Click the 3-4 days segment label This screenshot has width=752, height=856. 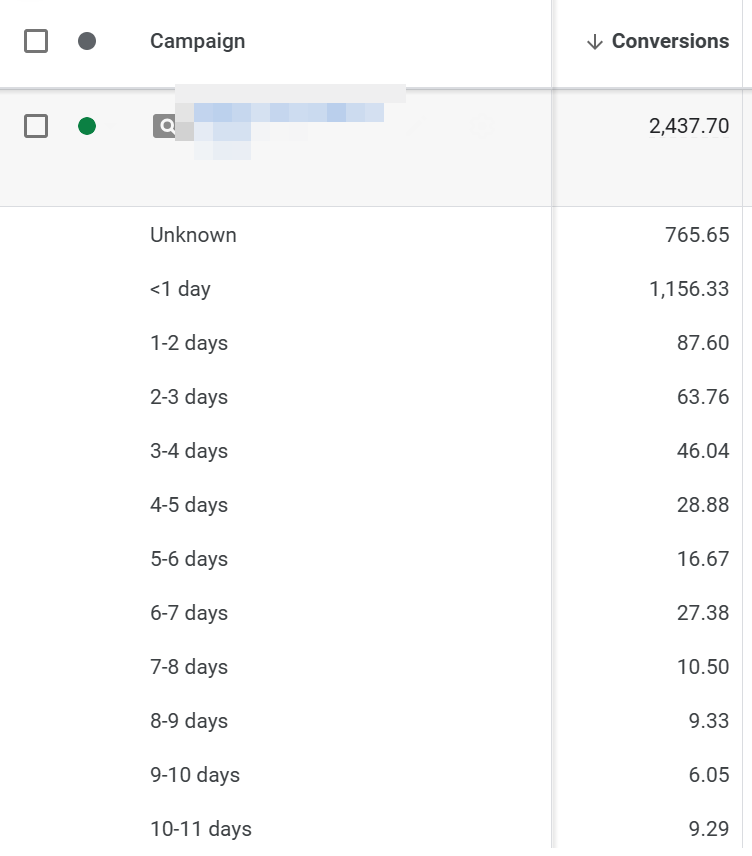coord(189,451)
